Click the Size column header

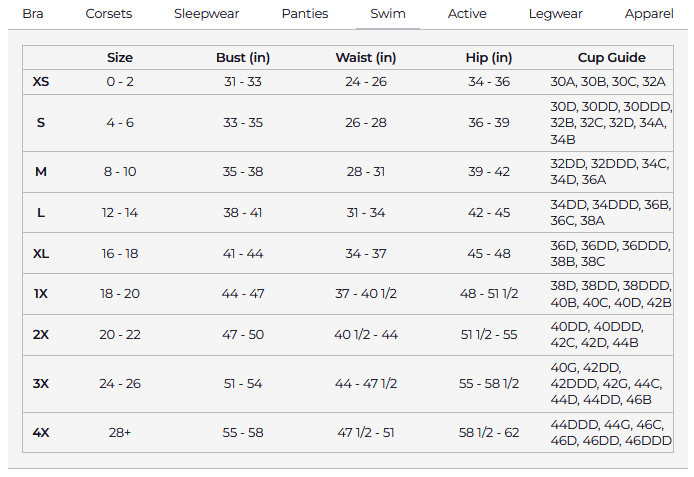point(120,58)
